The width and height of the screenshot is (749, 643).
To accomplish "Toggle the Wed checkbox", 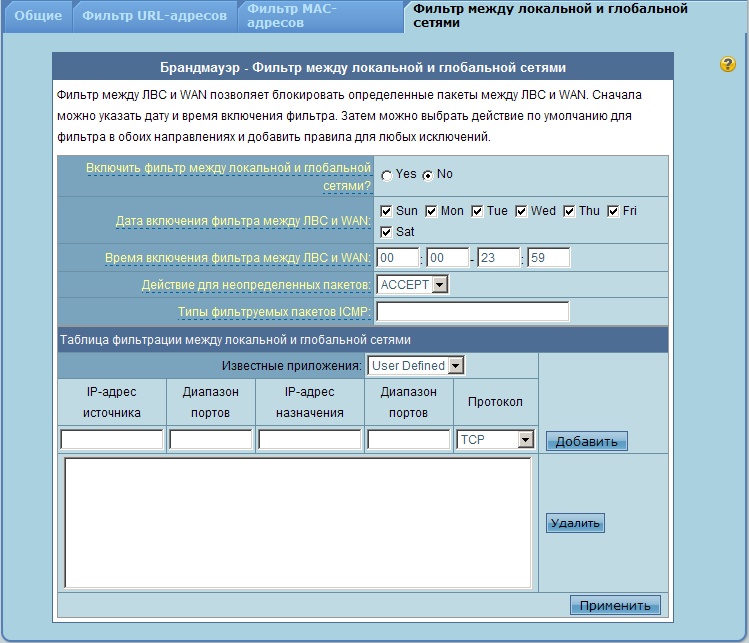I will coord(521,211).
